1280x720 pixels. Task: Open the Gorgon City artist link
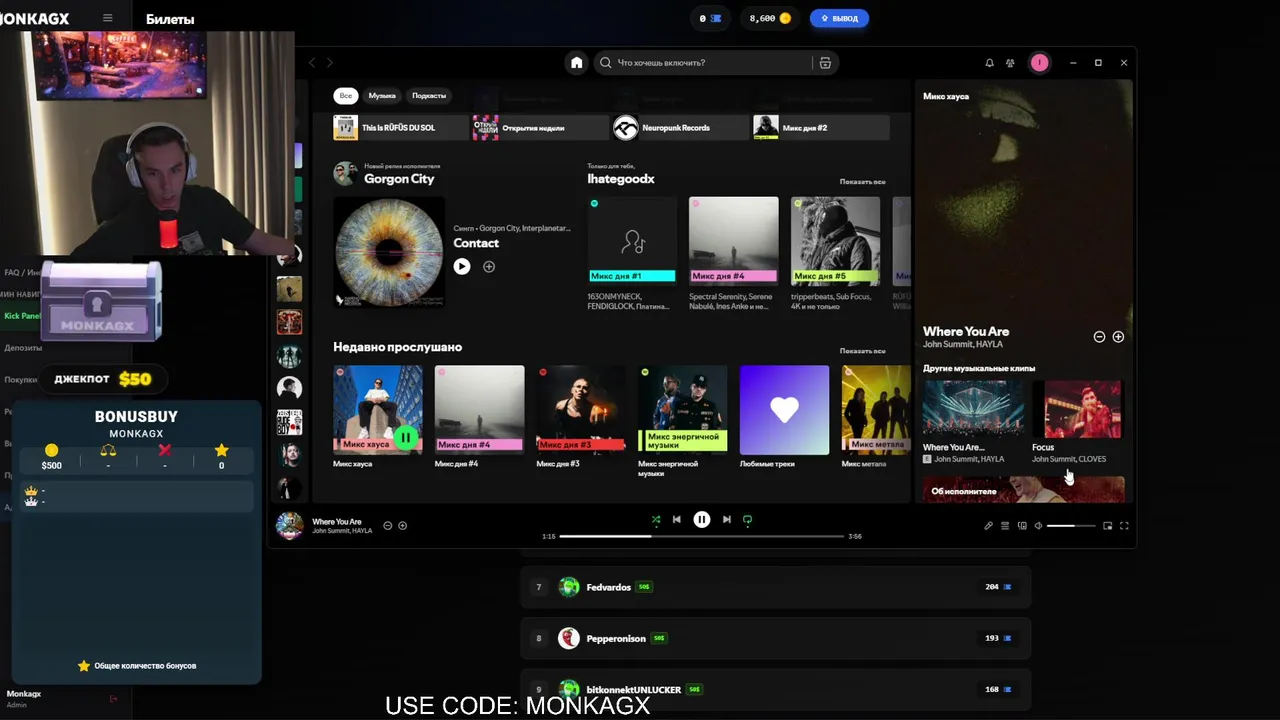399,179
